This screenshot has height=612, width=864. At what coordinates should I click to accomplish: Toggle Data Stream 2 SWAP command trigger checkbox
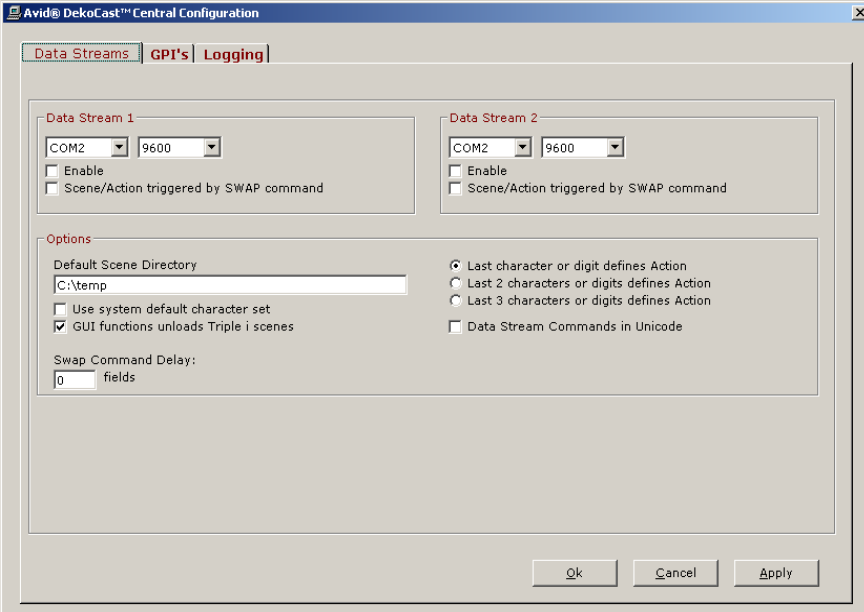click(x=456, y=188)
